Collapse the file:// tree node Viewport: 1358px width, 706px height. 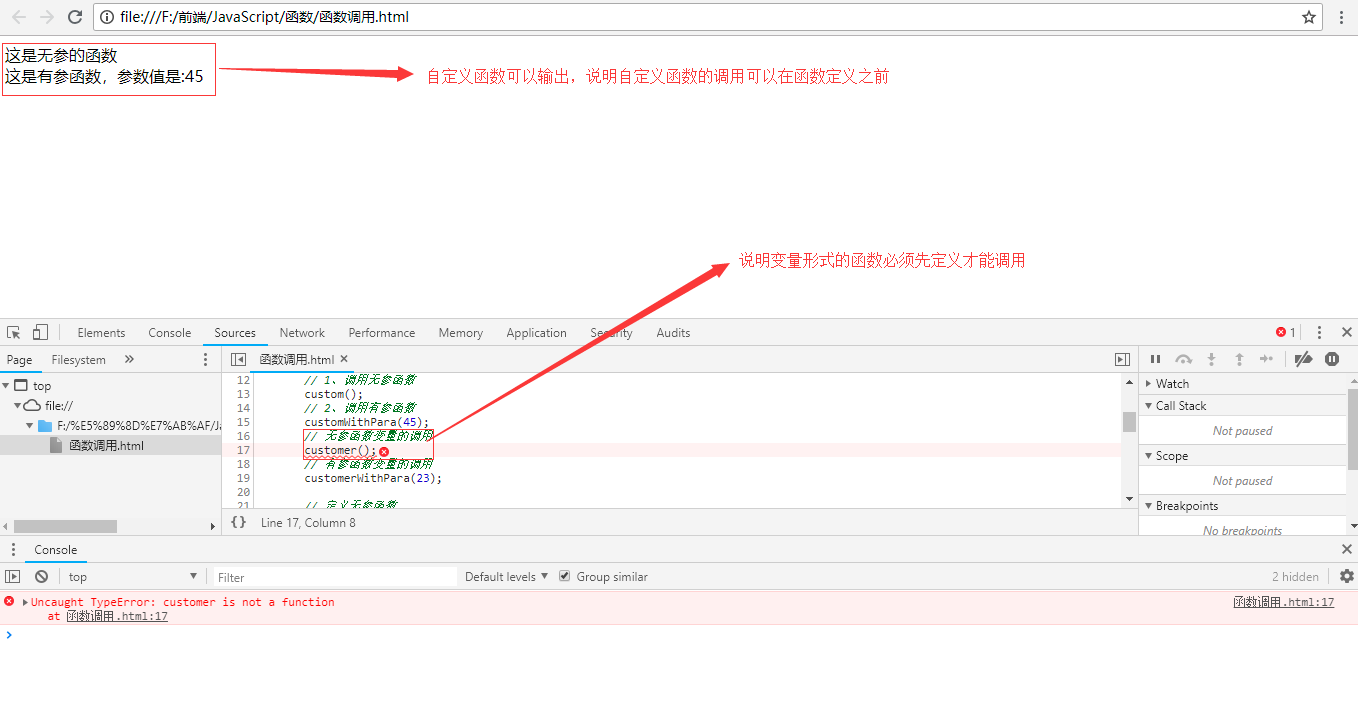(x=17, y=405)
